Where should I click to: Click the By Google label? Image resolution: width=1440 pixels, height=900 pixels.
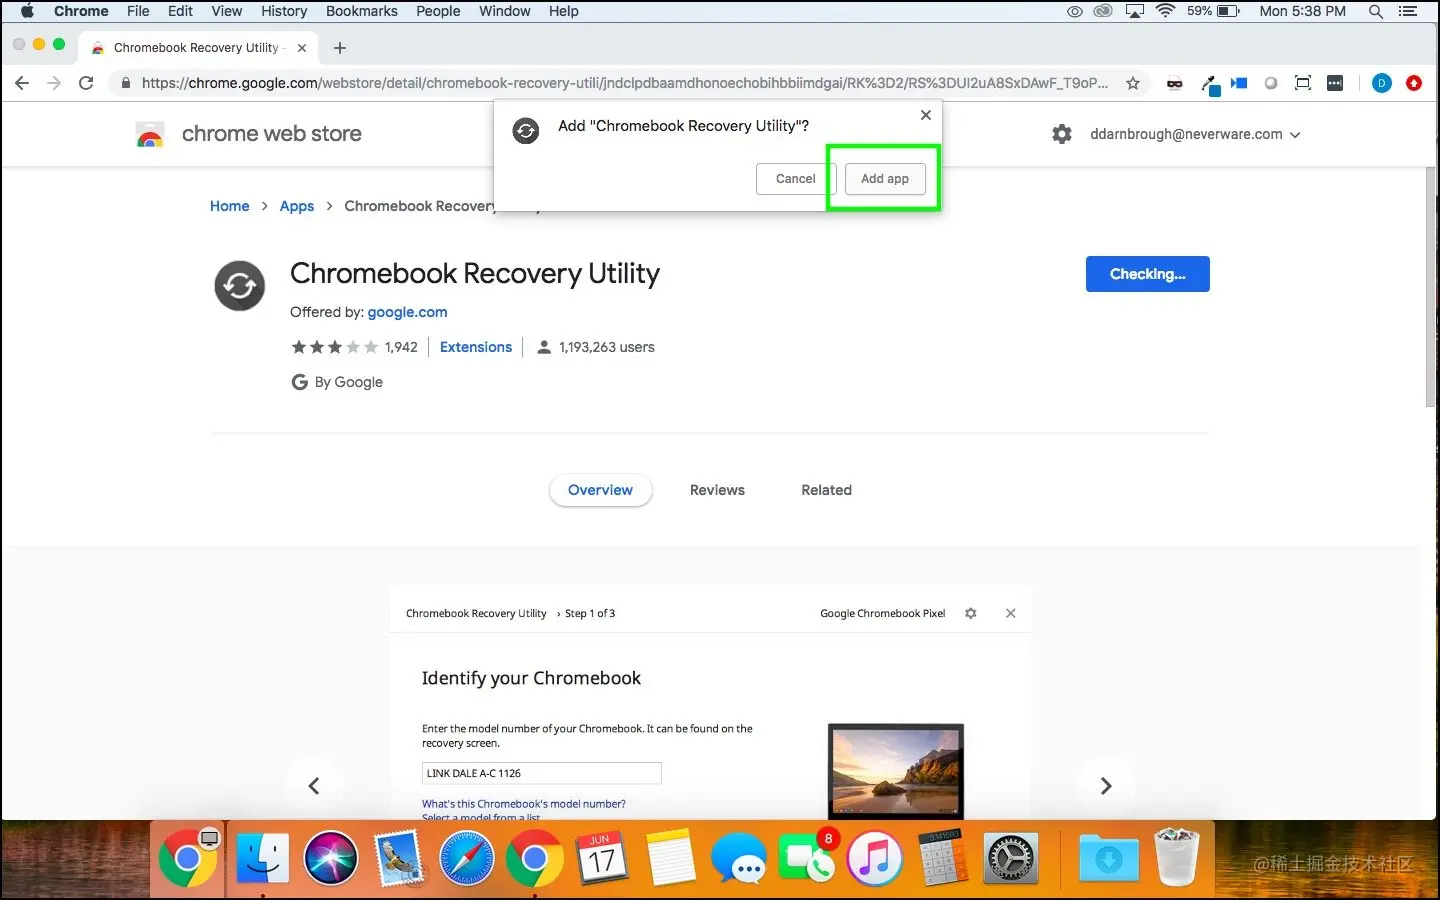(337, 382)
